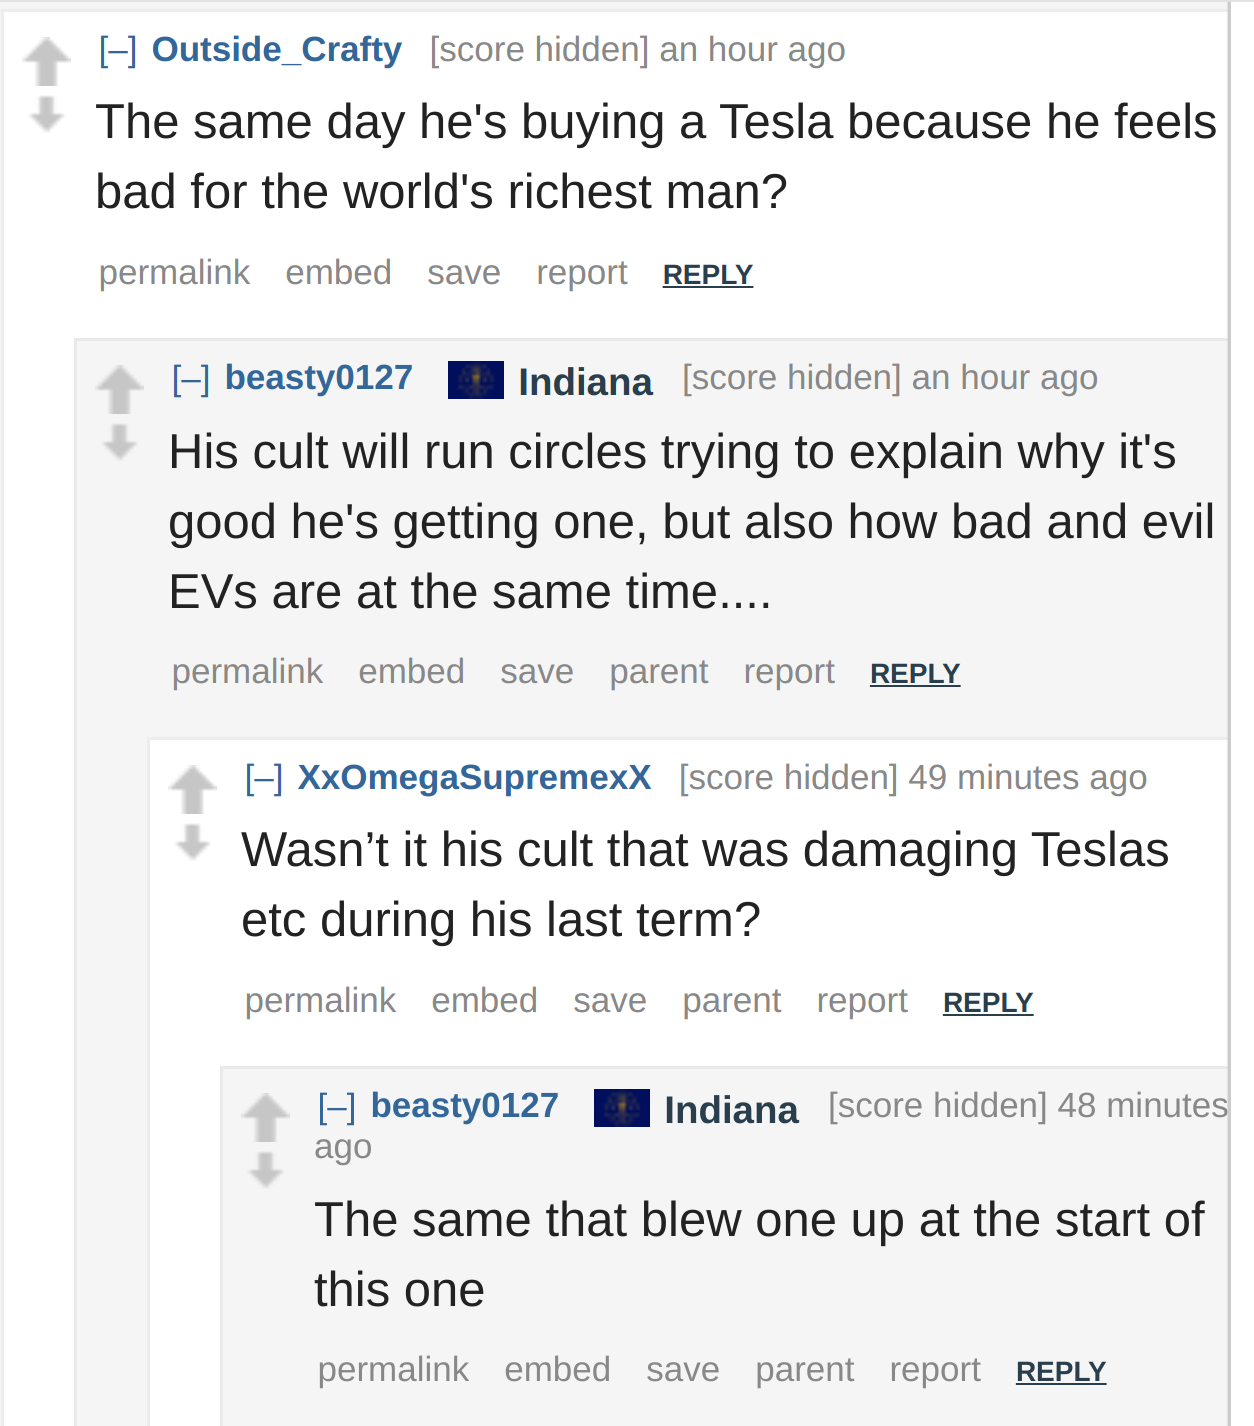
Task: Go to parent of the last comment
Action: click(x=805, y=1369)
